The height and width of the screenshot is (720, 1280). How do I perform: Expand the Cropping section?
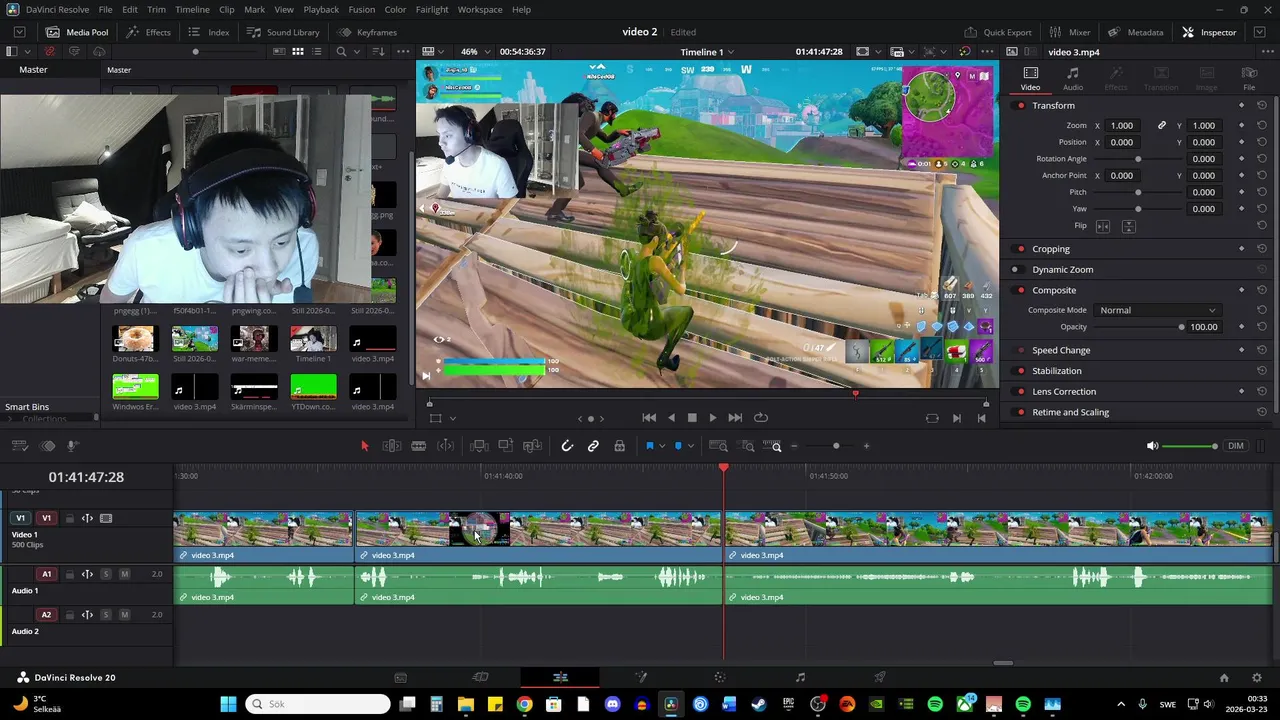coord(1051,249)
